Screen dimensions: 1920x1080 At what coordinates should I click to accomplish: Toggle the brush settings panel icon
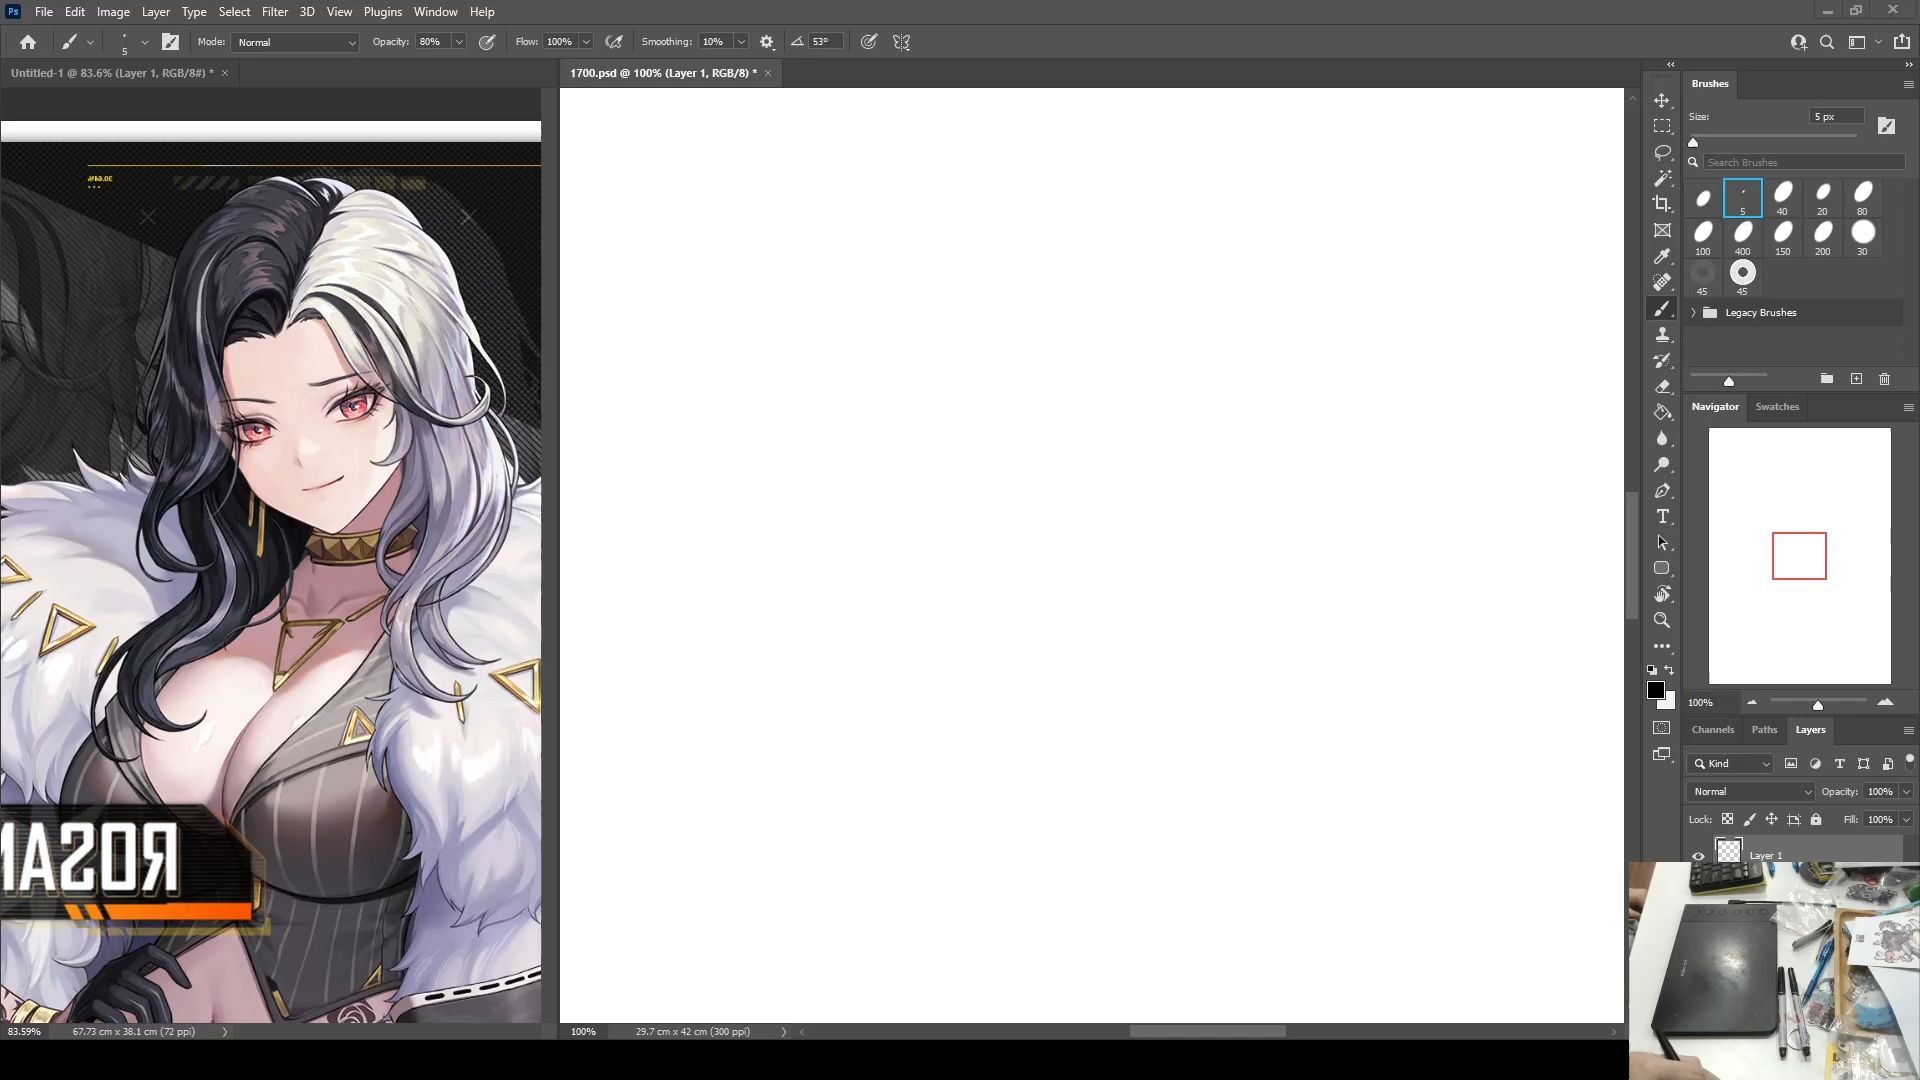tap(170, 42)
